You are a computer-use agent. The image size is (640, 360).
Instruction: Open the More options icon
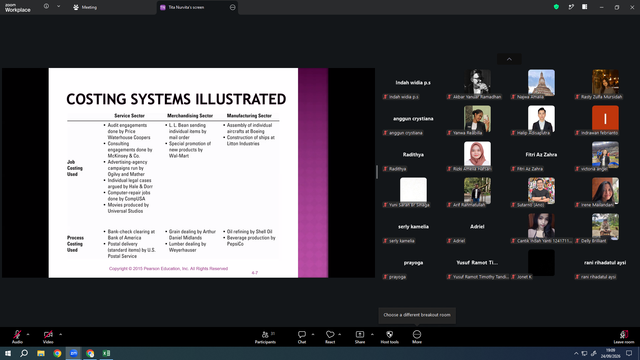417,334
